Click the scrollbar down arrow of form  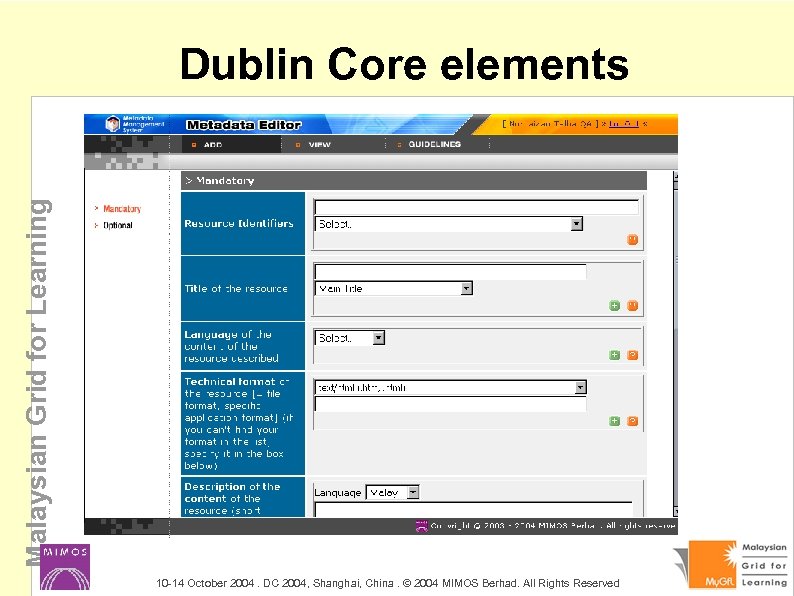(675, 511)
